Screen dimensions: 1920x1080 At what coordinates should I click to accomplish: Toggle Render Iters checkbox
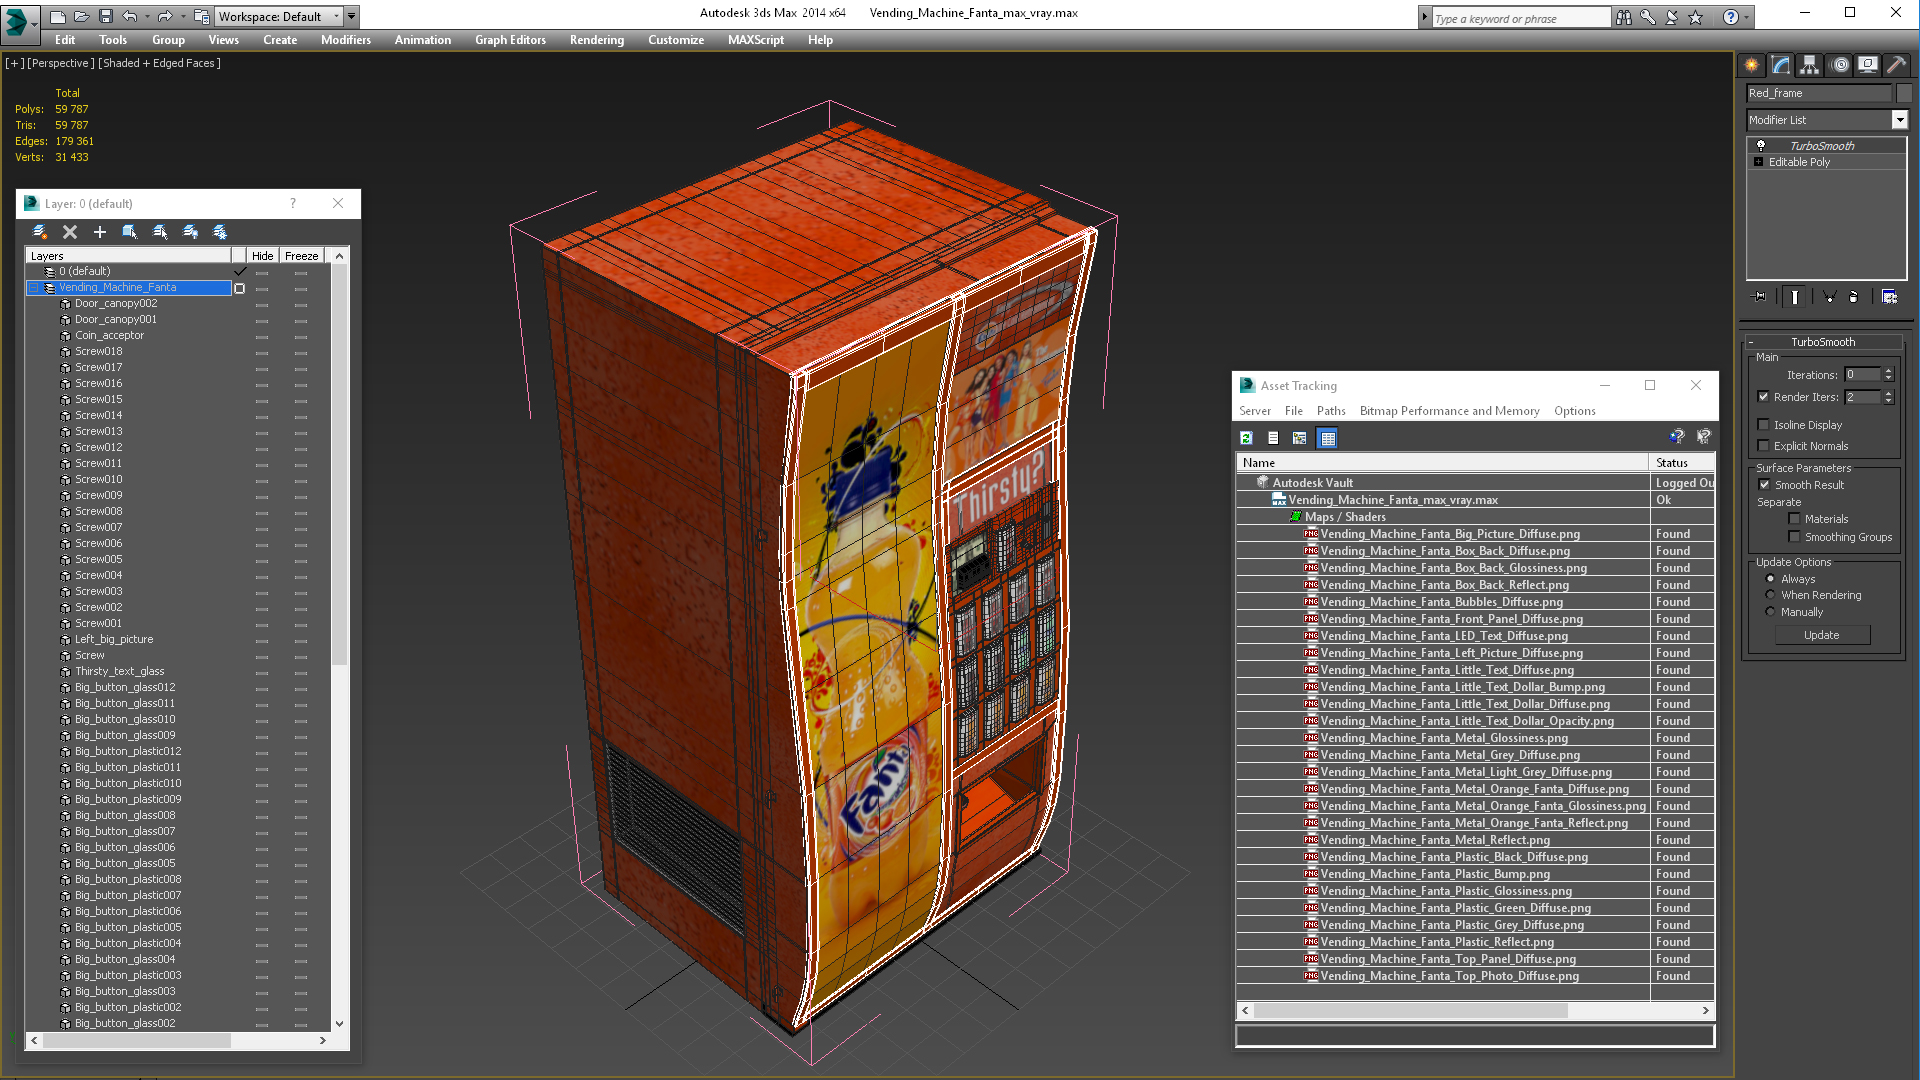(1764, 397)
